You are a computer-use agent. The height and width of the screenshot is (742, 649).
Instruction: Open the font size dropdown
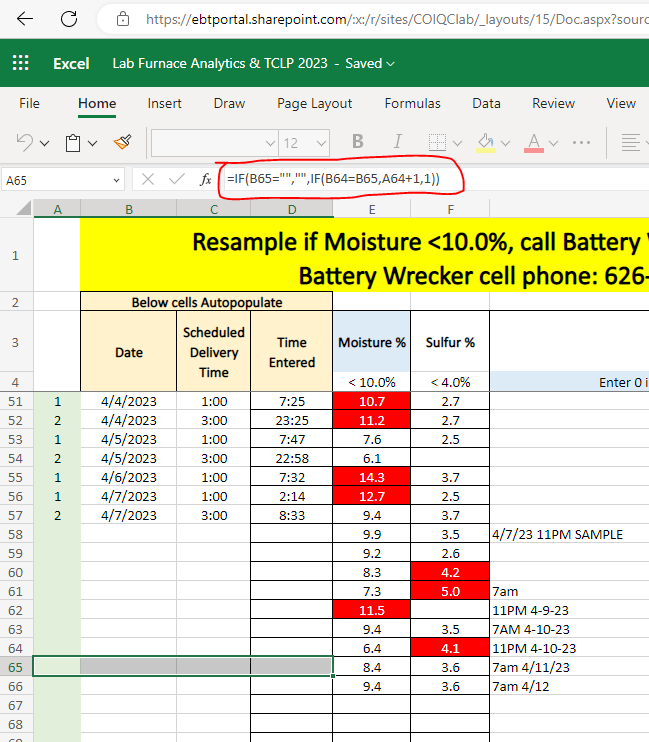coord(321,143)
